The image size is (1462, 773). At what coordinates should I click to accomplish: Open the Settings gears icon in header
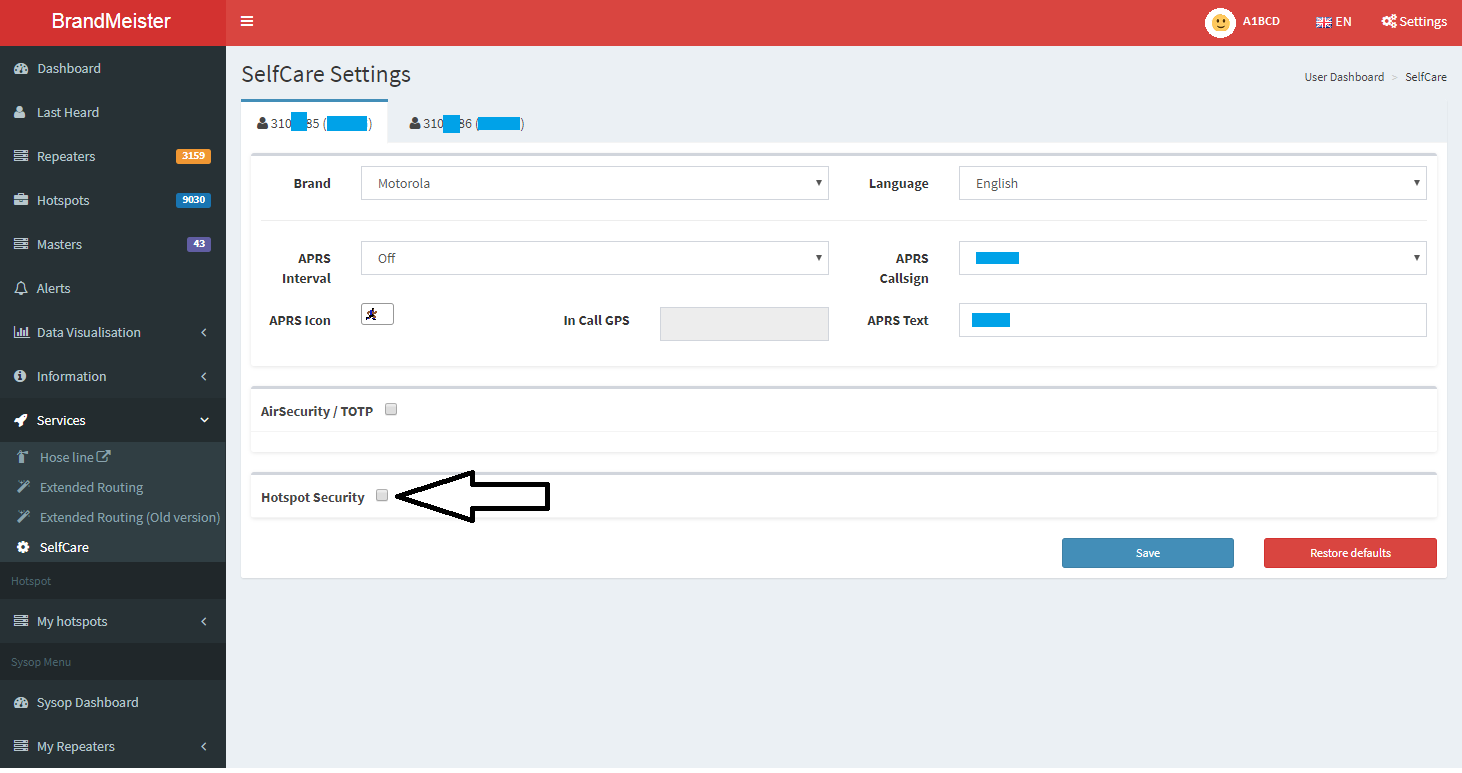1389,22
